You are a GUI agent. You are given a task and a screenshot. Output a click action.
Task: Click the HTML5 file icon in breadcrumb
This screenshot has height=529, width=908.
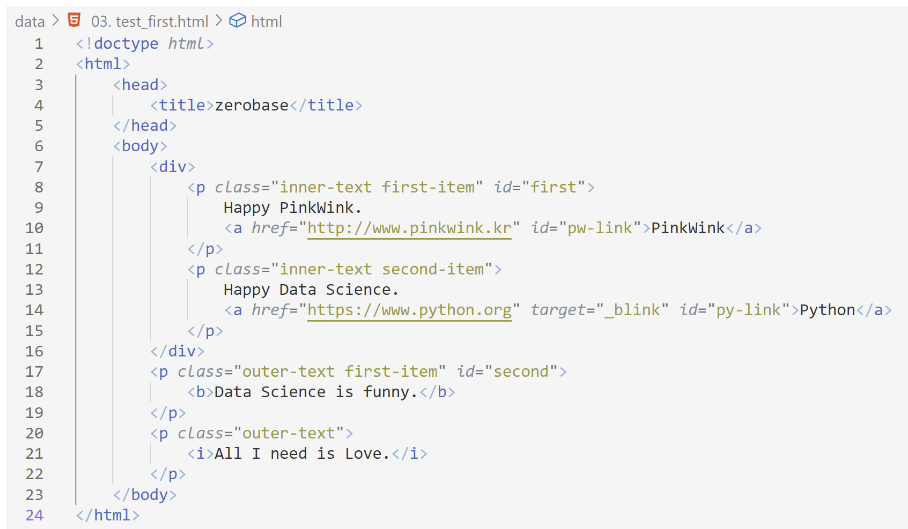[74, 21]
